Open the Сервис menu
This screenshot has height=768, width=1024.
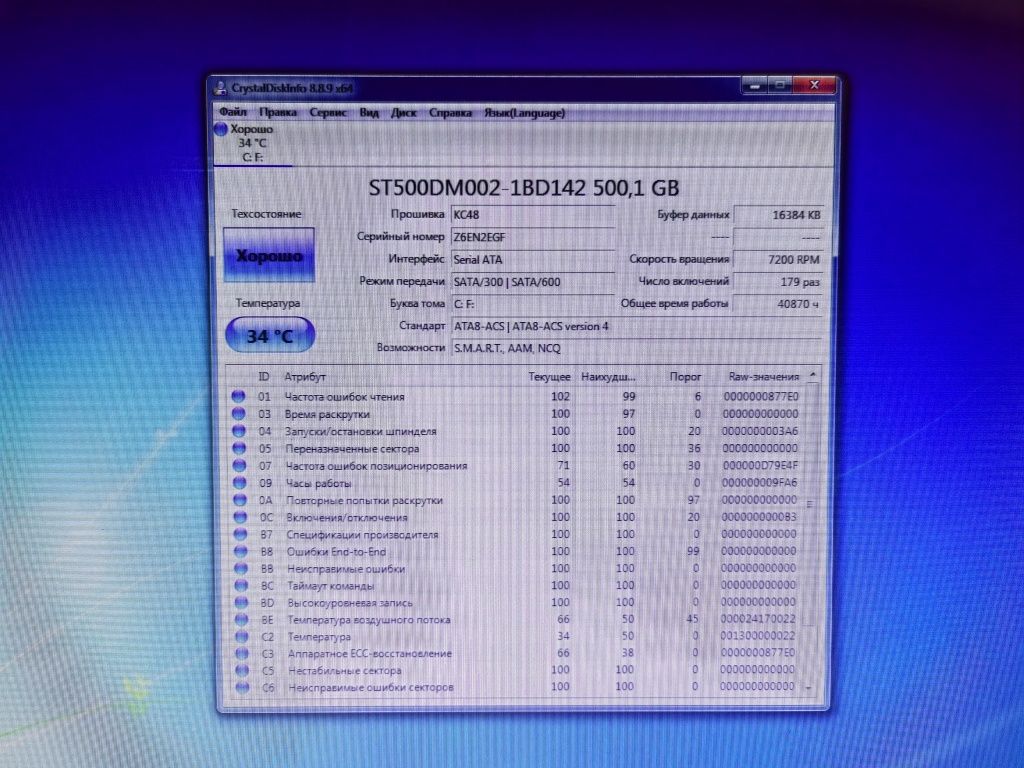pos(328,112)
